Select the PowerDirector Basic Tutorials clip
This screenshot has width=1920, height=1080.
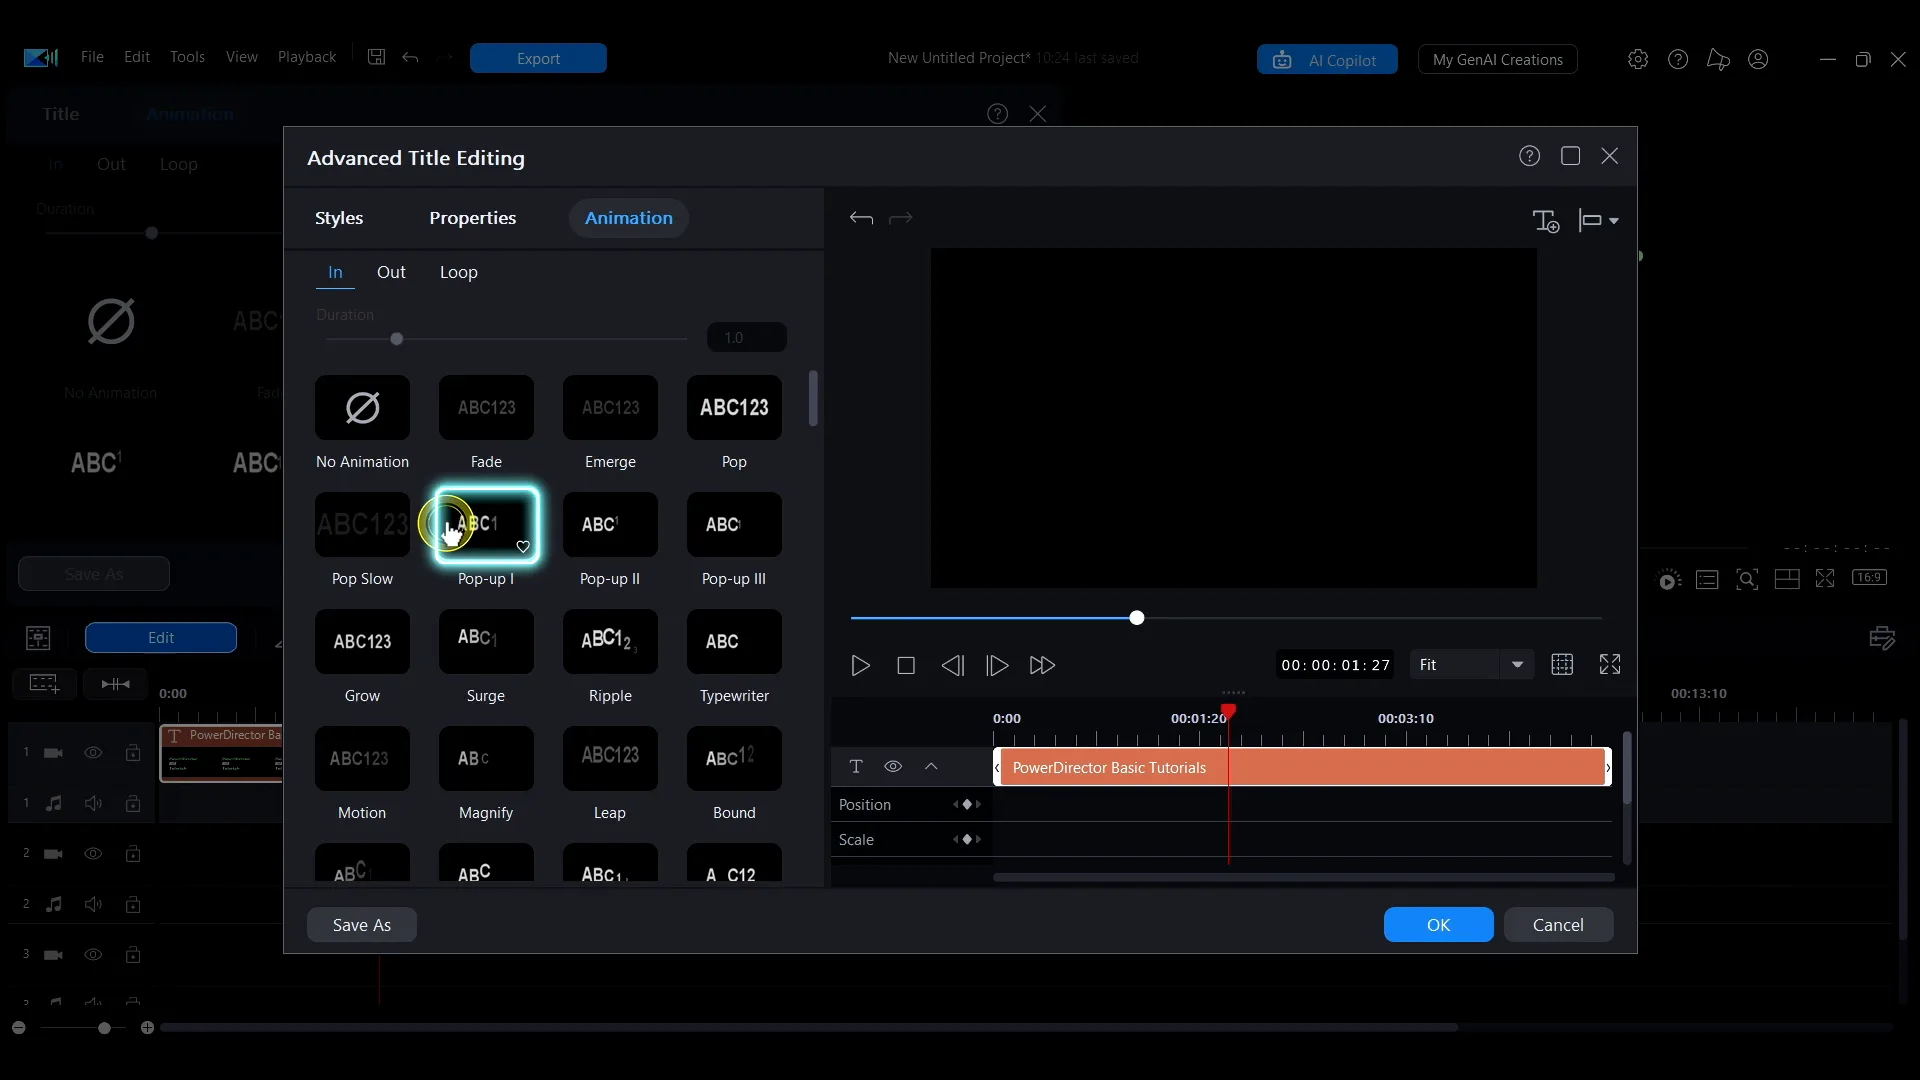[1302, 767]
